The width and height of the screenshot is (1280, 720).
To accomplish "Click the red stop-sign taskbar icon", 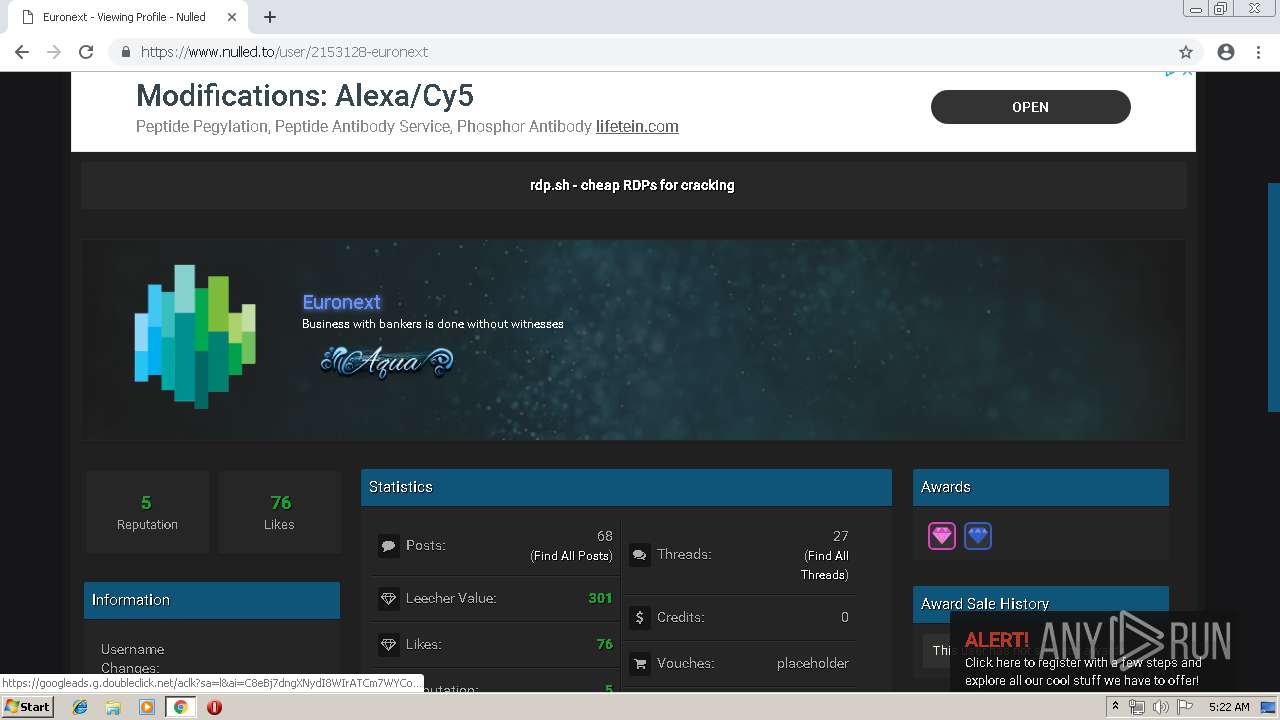I will 214,707.
